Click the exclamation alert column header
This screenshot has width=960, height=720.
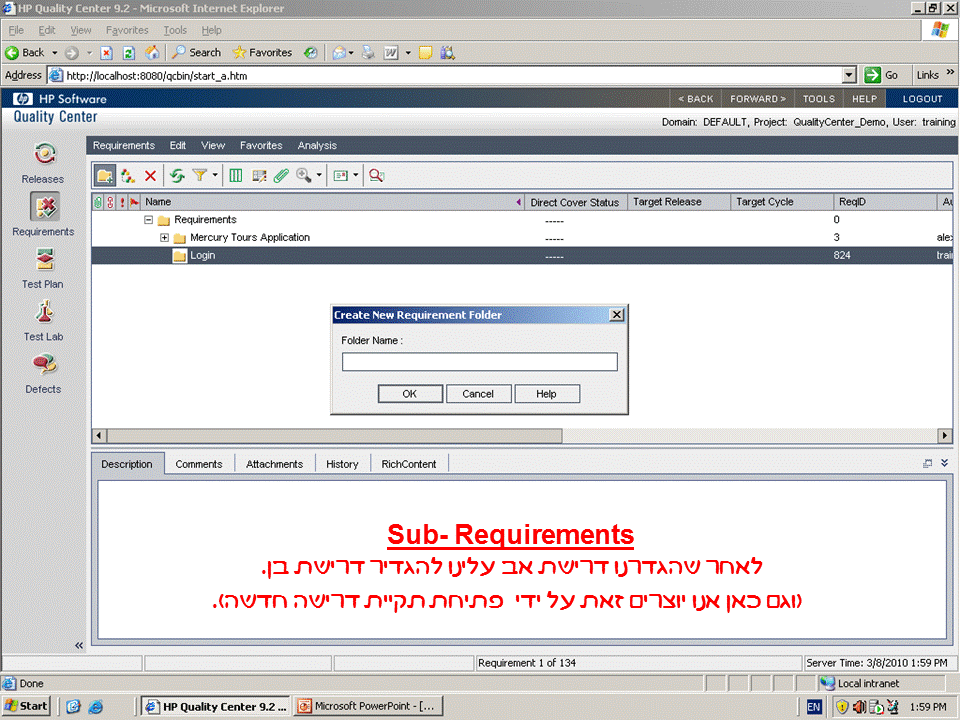tap(122, 202)
